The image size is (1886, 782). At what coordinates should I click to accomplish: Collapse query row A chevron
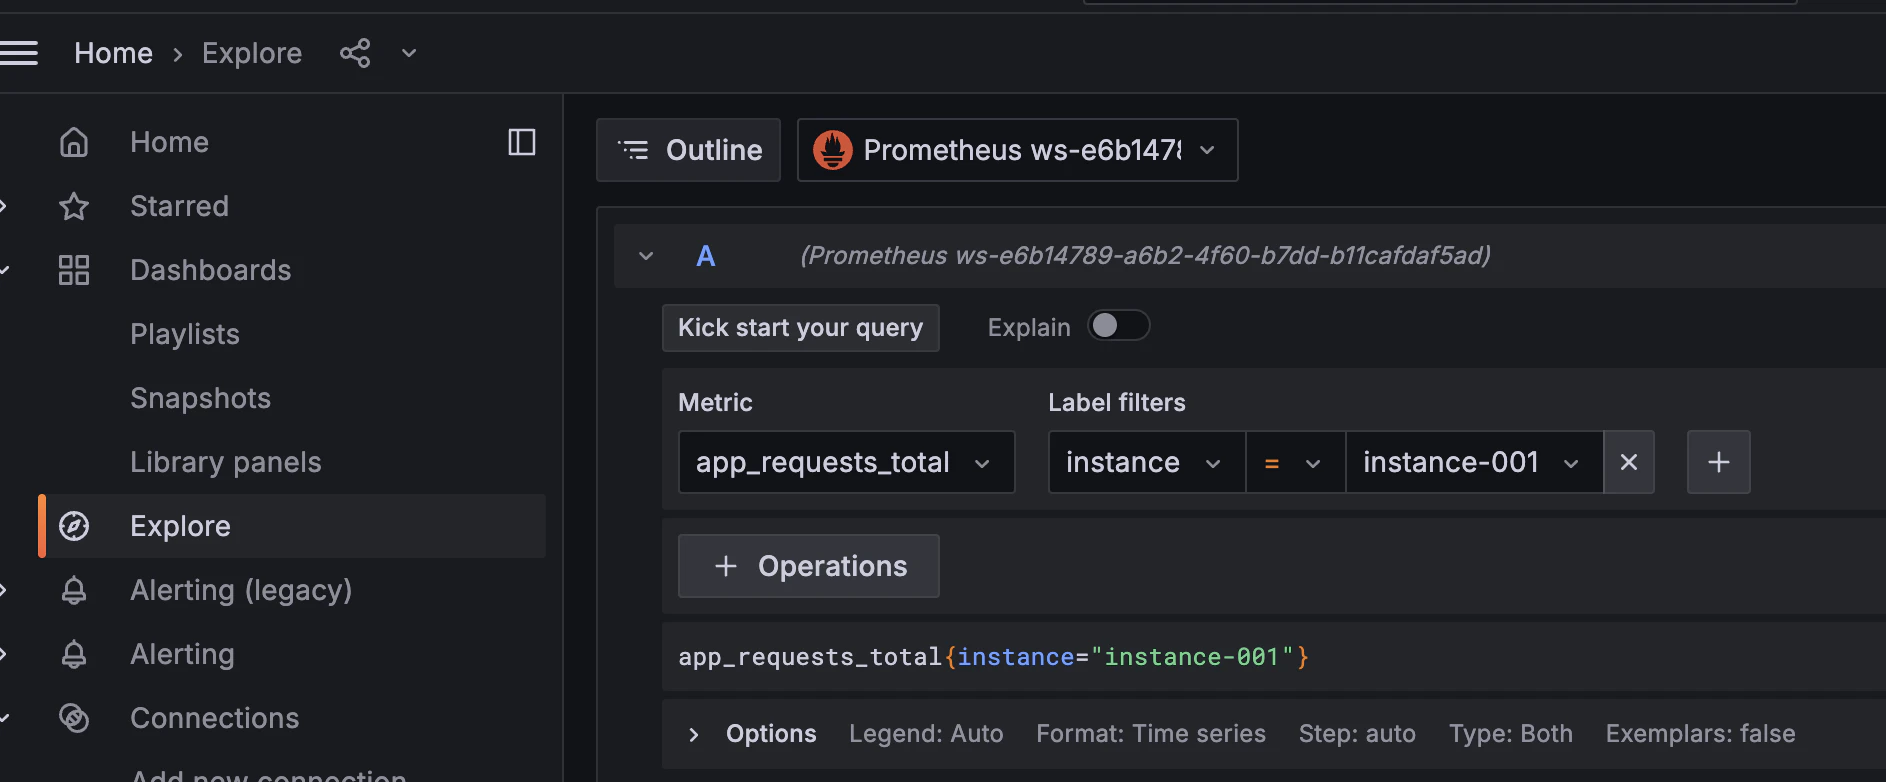(x=646, y=256)
